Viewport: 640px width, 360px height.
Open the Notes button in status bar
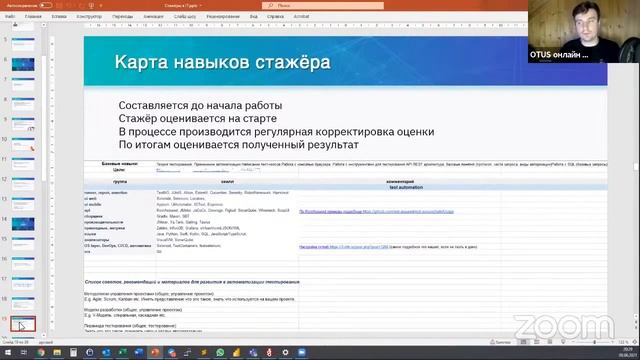pyautogui.click(x=500, y=342)
